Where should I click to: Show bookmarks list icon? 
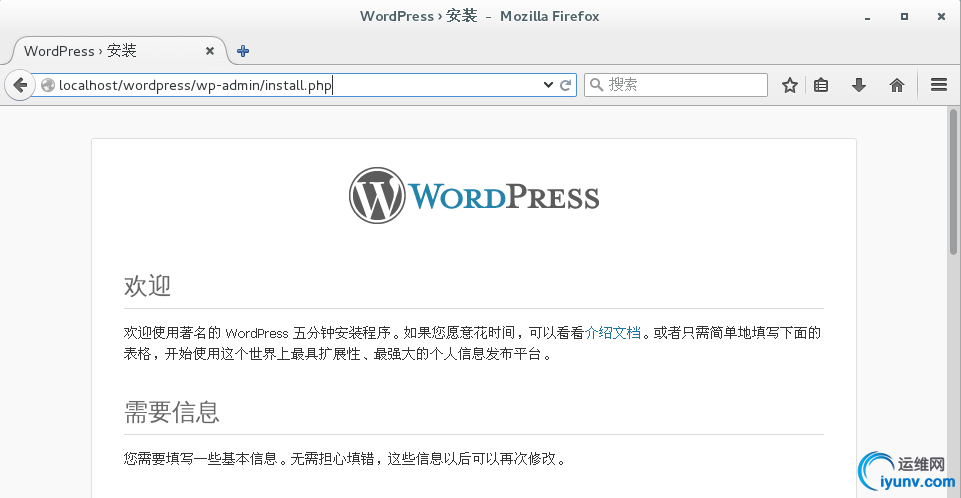click(x=821, y=85)
